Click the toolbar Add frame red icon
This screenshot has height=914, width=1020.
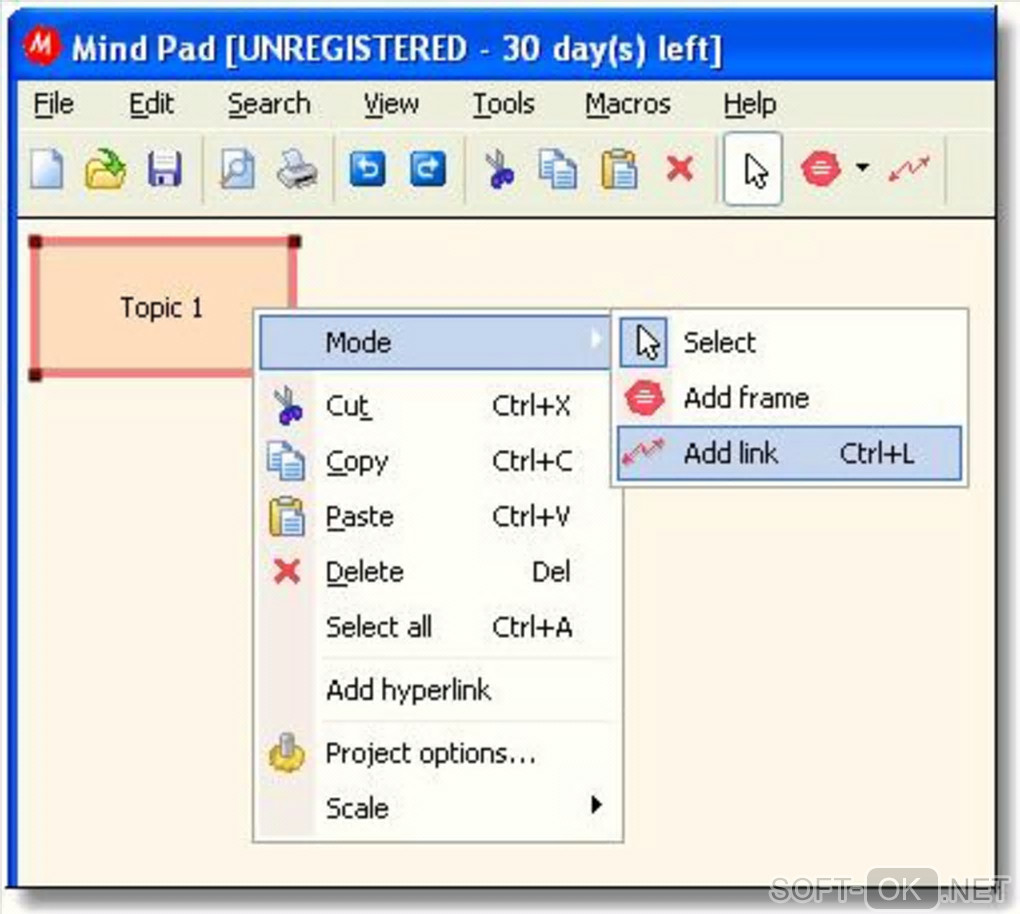[x=821, y=168]
